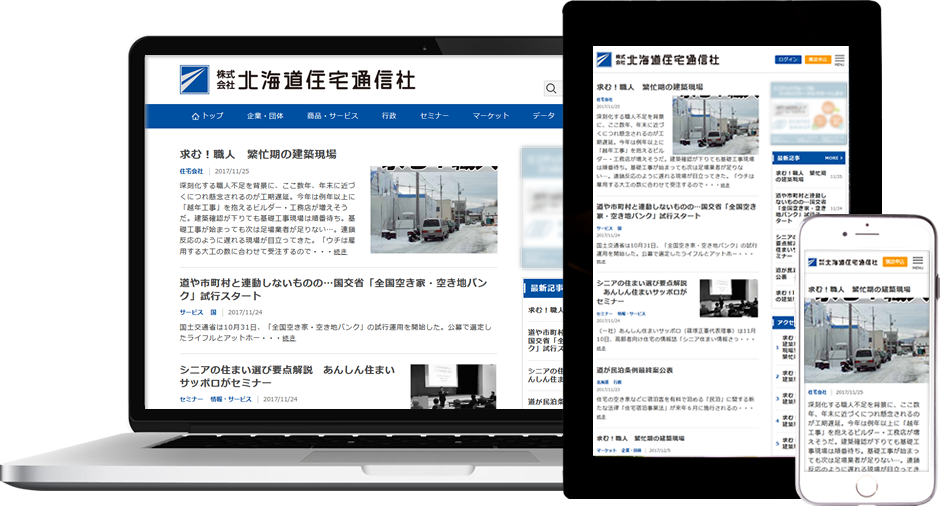
Task: Open laptop headline about 全国空き家・空き地バンク
Action: 333,289
